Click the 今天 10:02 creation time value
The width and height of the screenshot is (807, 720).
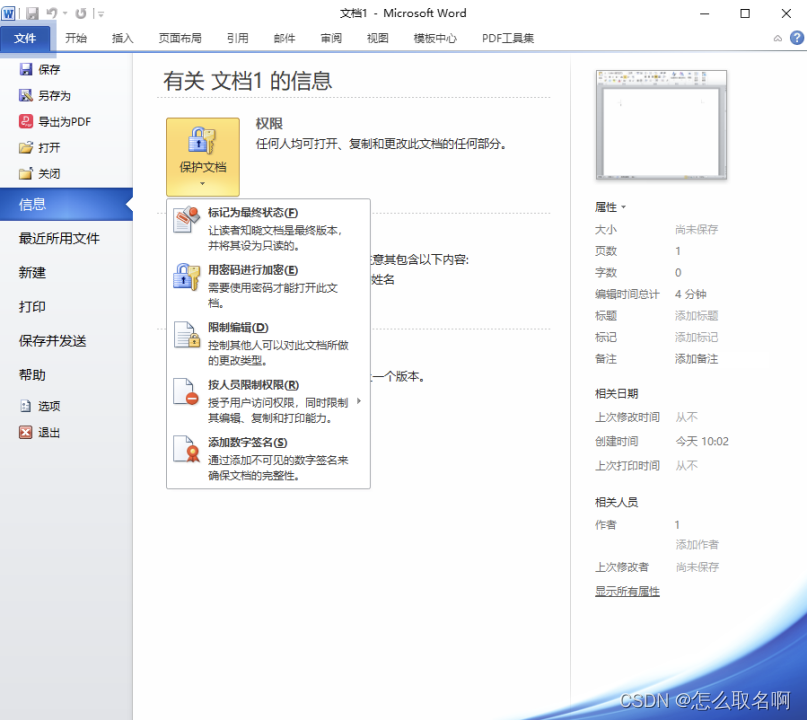pos(702,441)
